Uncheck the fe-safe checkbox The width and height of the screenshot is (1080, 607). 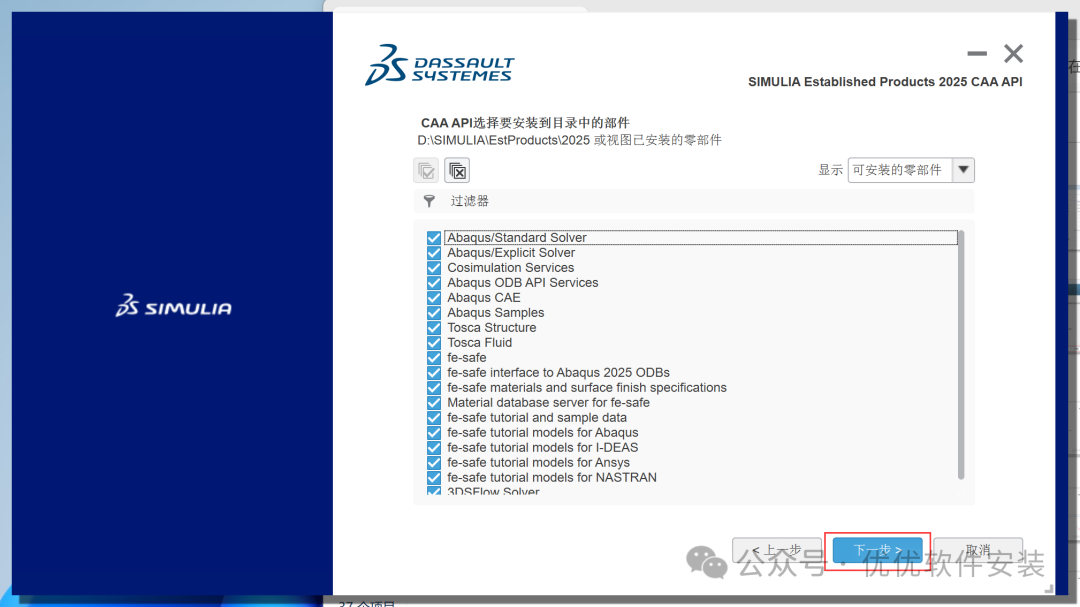pyautogui.click(x=434, y=358)
